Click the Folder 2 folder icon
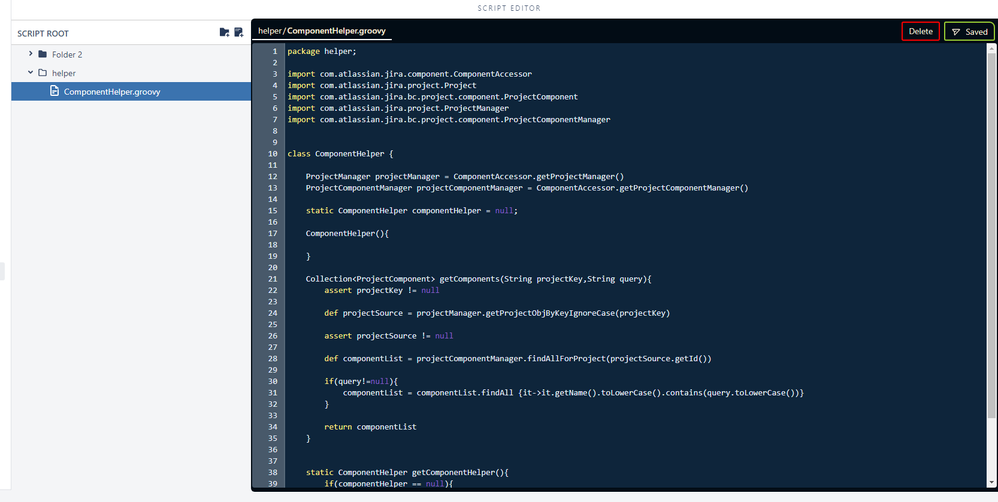The height and width of the screenshot is (502, 998). 42,54
